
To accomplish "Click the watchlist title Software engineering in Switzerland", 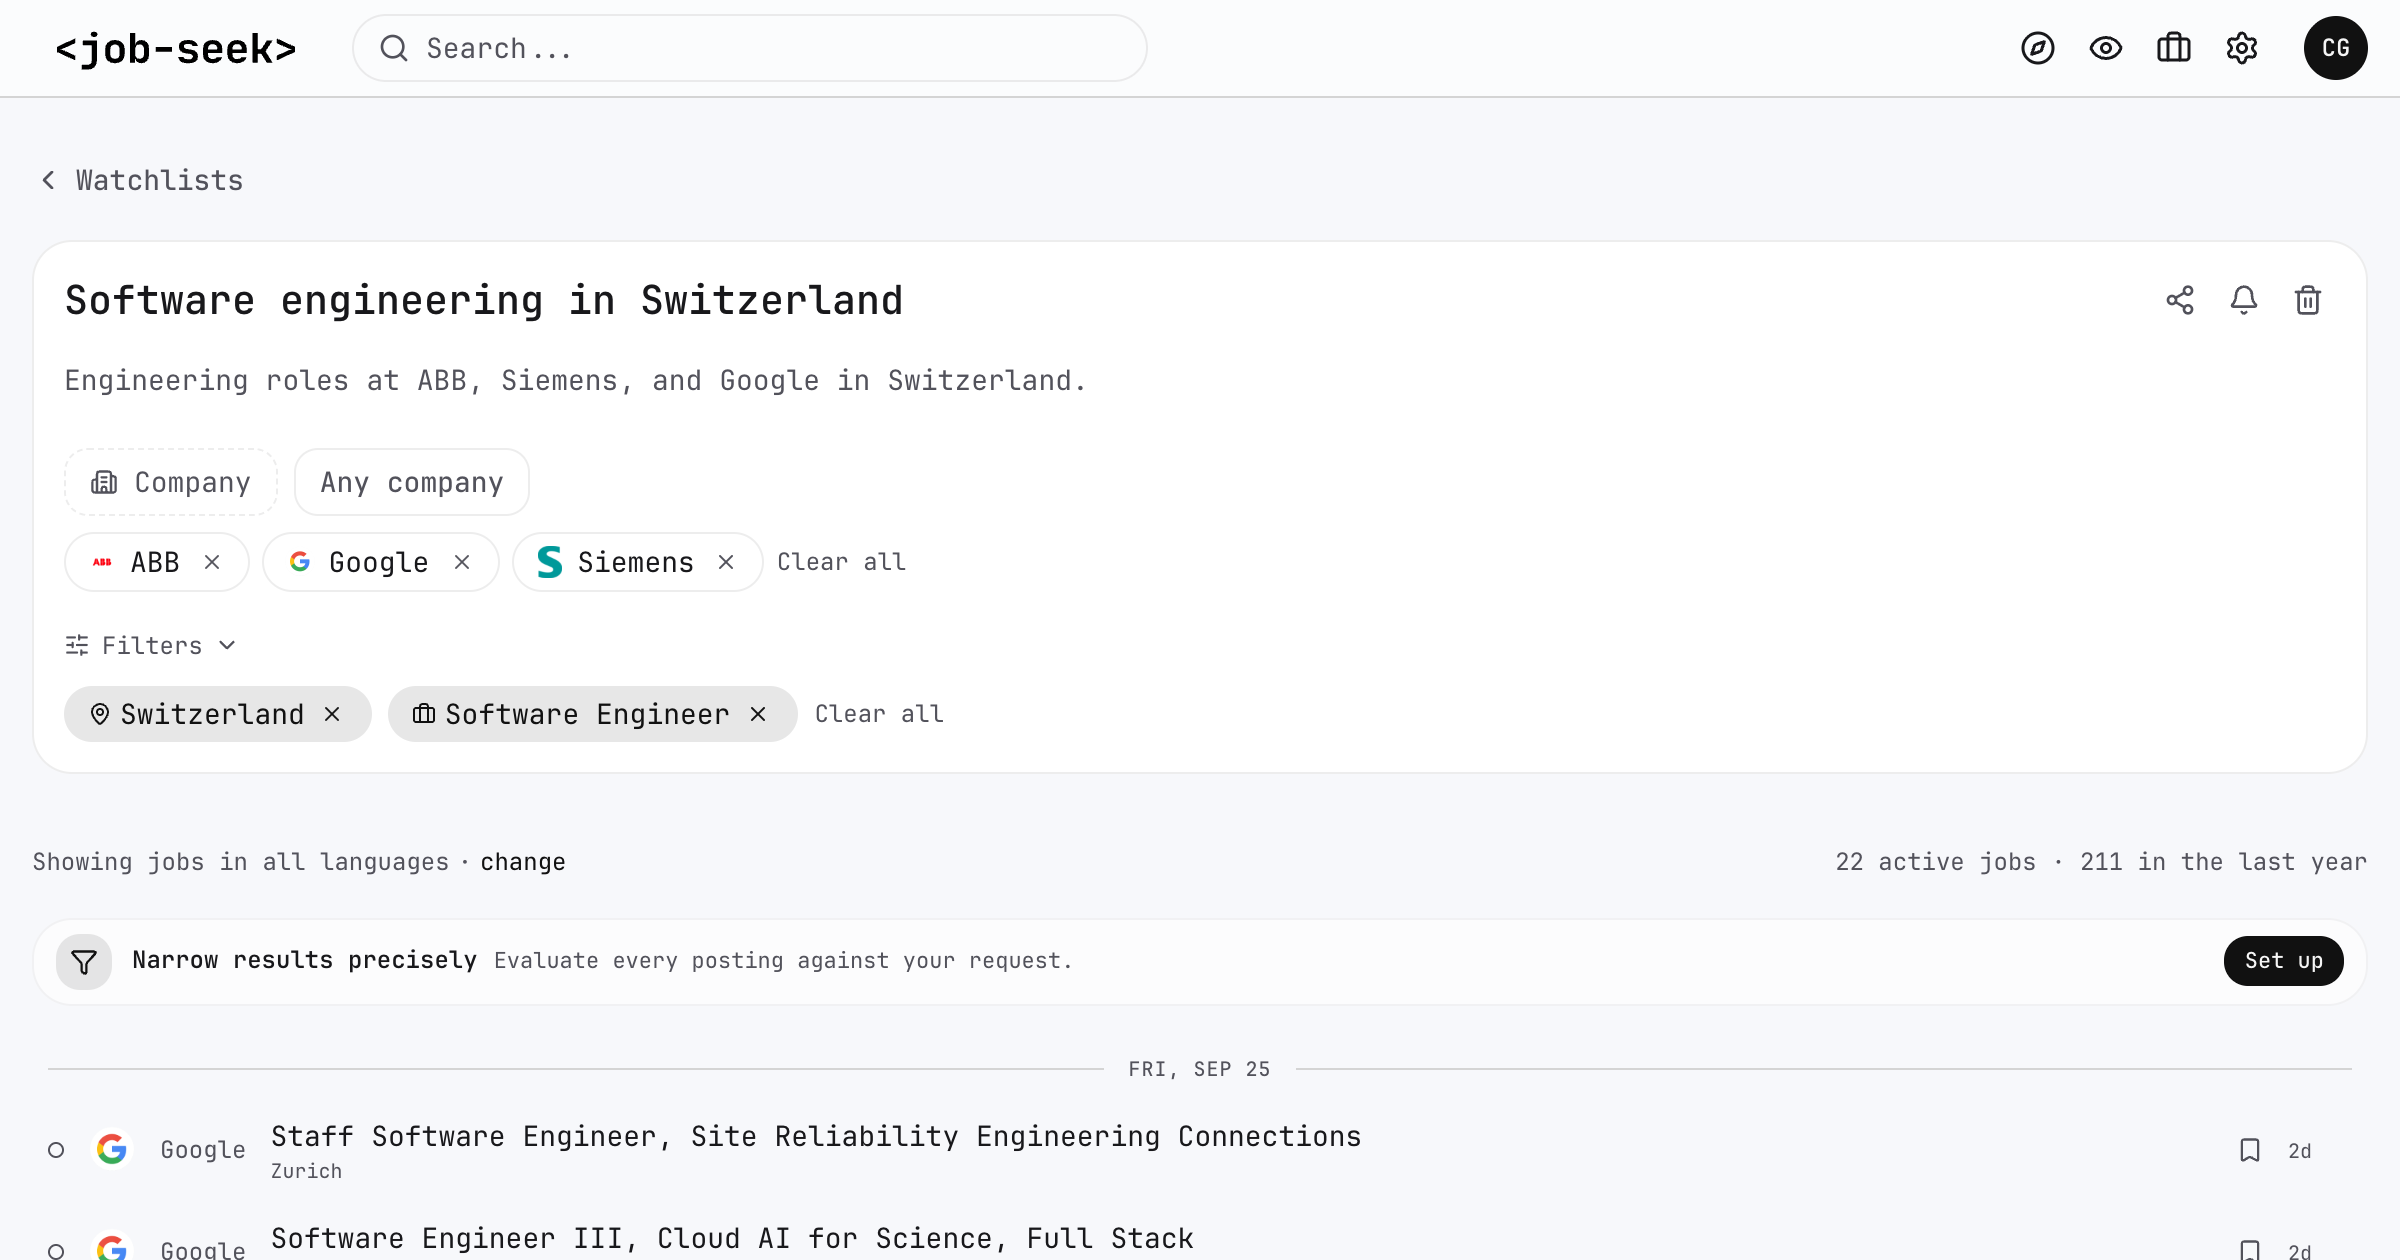I will 484,300.
